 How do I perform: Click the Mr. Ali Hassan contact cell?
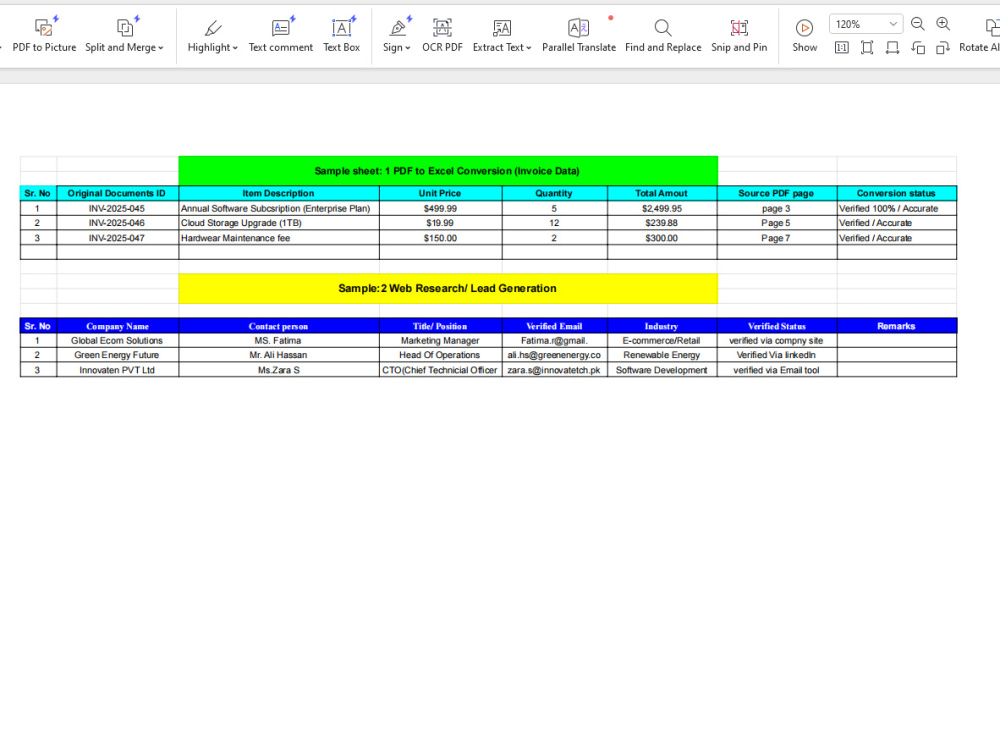pyautogui.click(x=279, y=355)
